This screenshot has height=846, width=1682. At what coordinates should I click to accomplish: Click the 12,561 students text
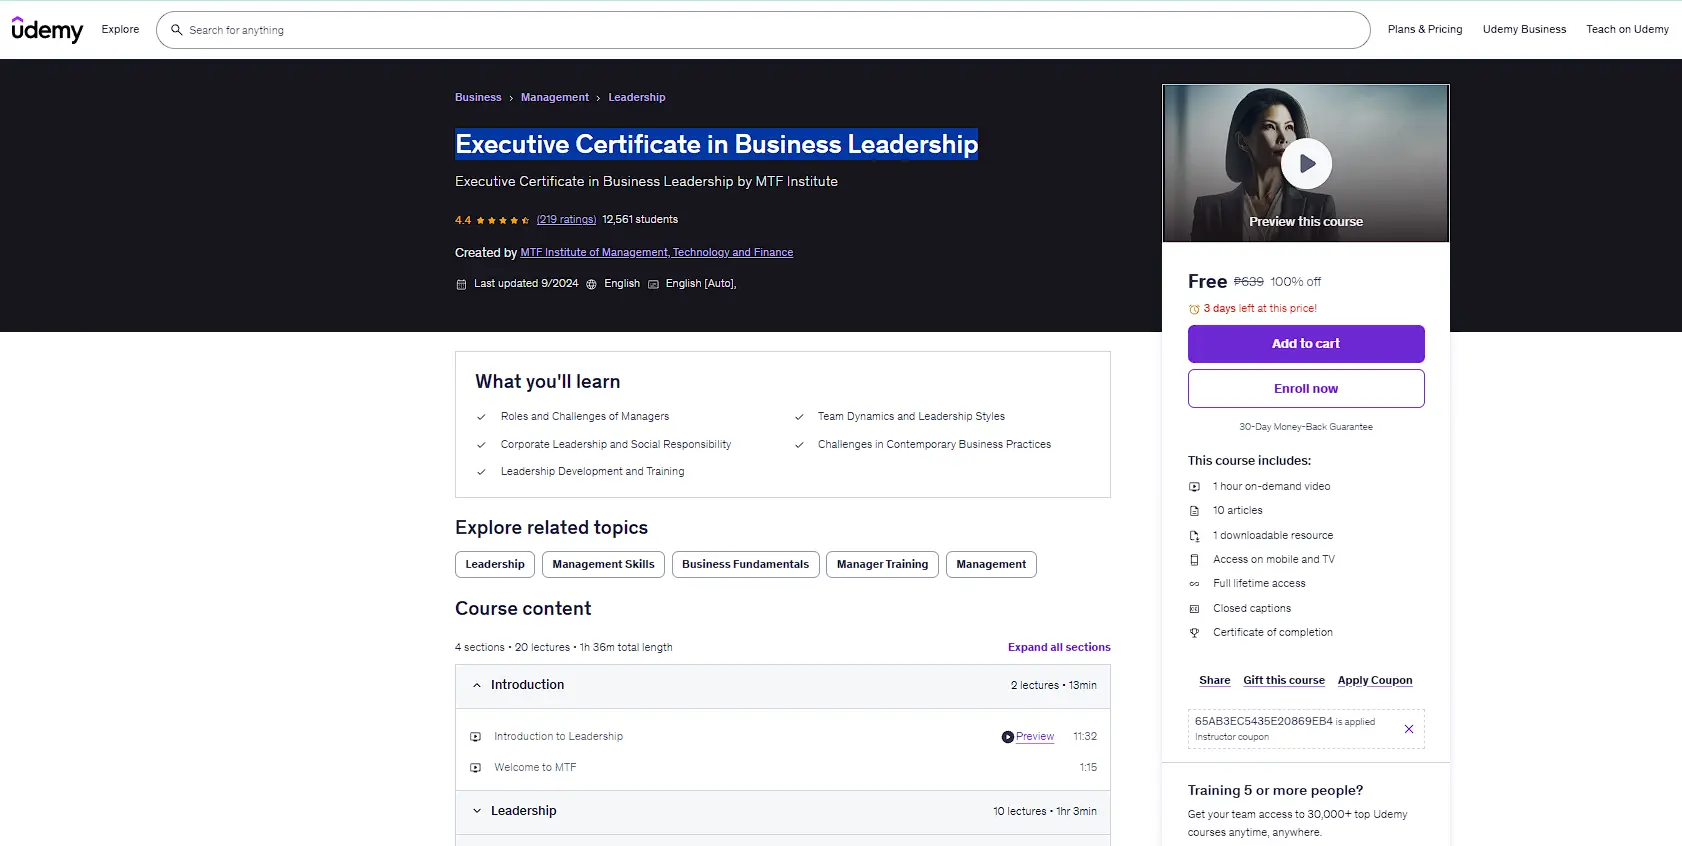click(640, 220)
